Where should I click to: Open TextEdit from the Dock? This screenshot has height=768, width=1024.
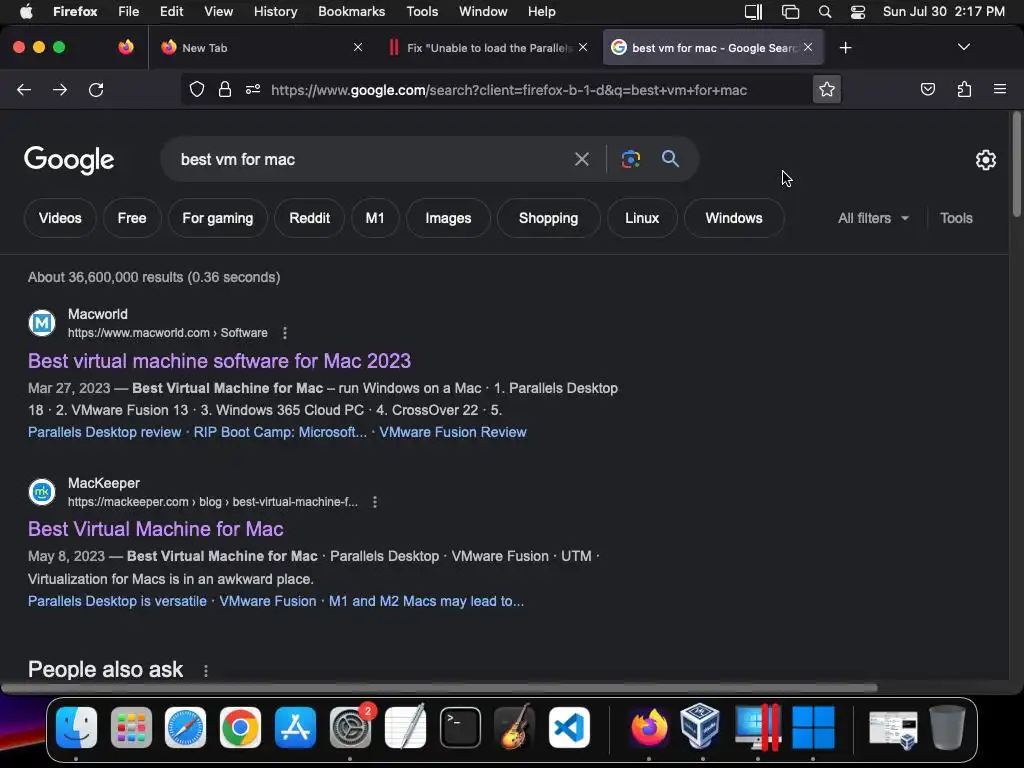click(x=405, y=727)
